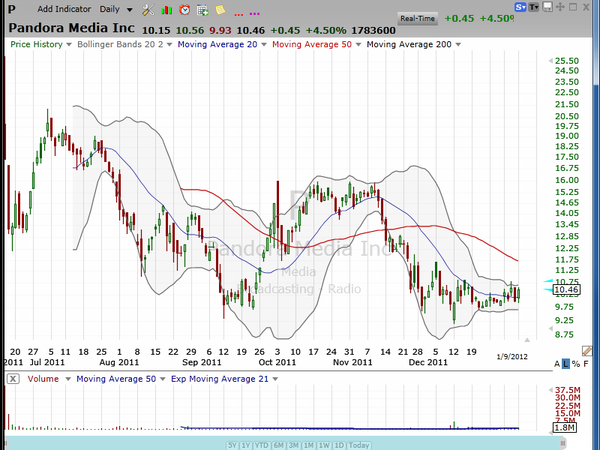The image size is (600, 450).
Task: Expand the Moving Average 200 dropdown
Action: coord(458,45)
